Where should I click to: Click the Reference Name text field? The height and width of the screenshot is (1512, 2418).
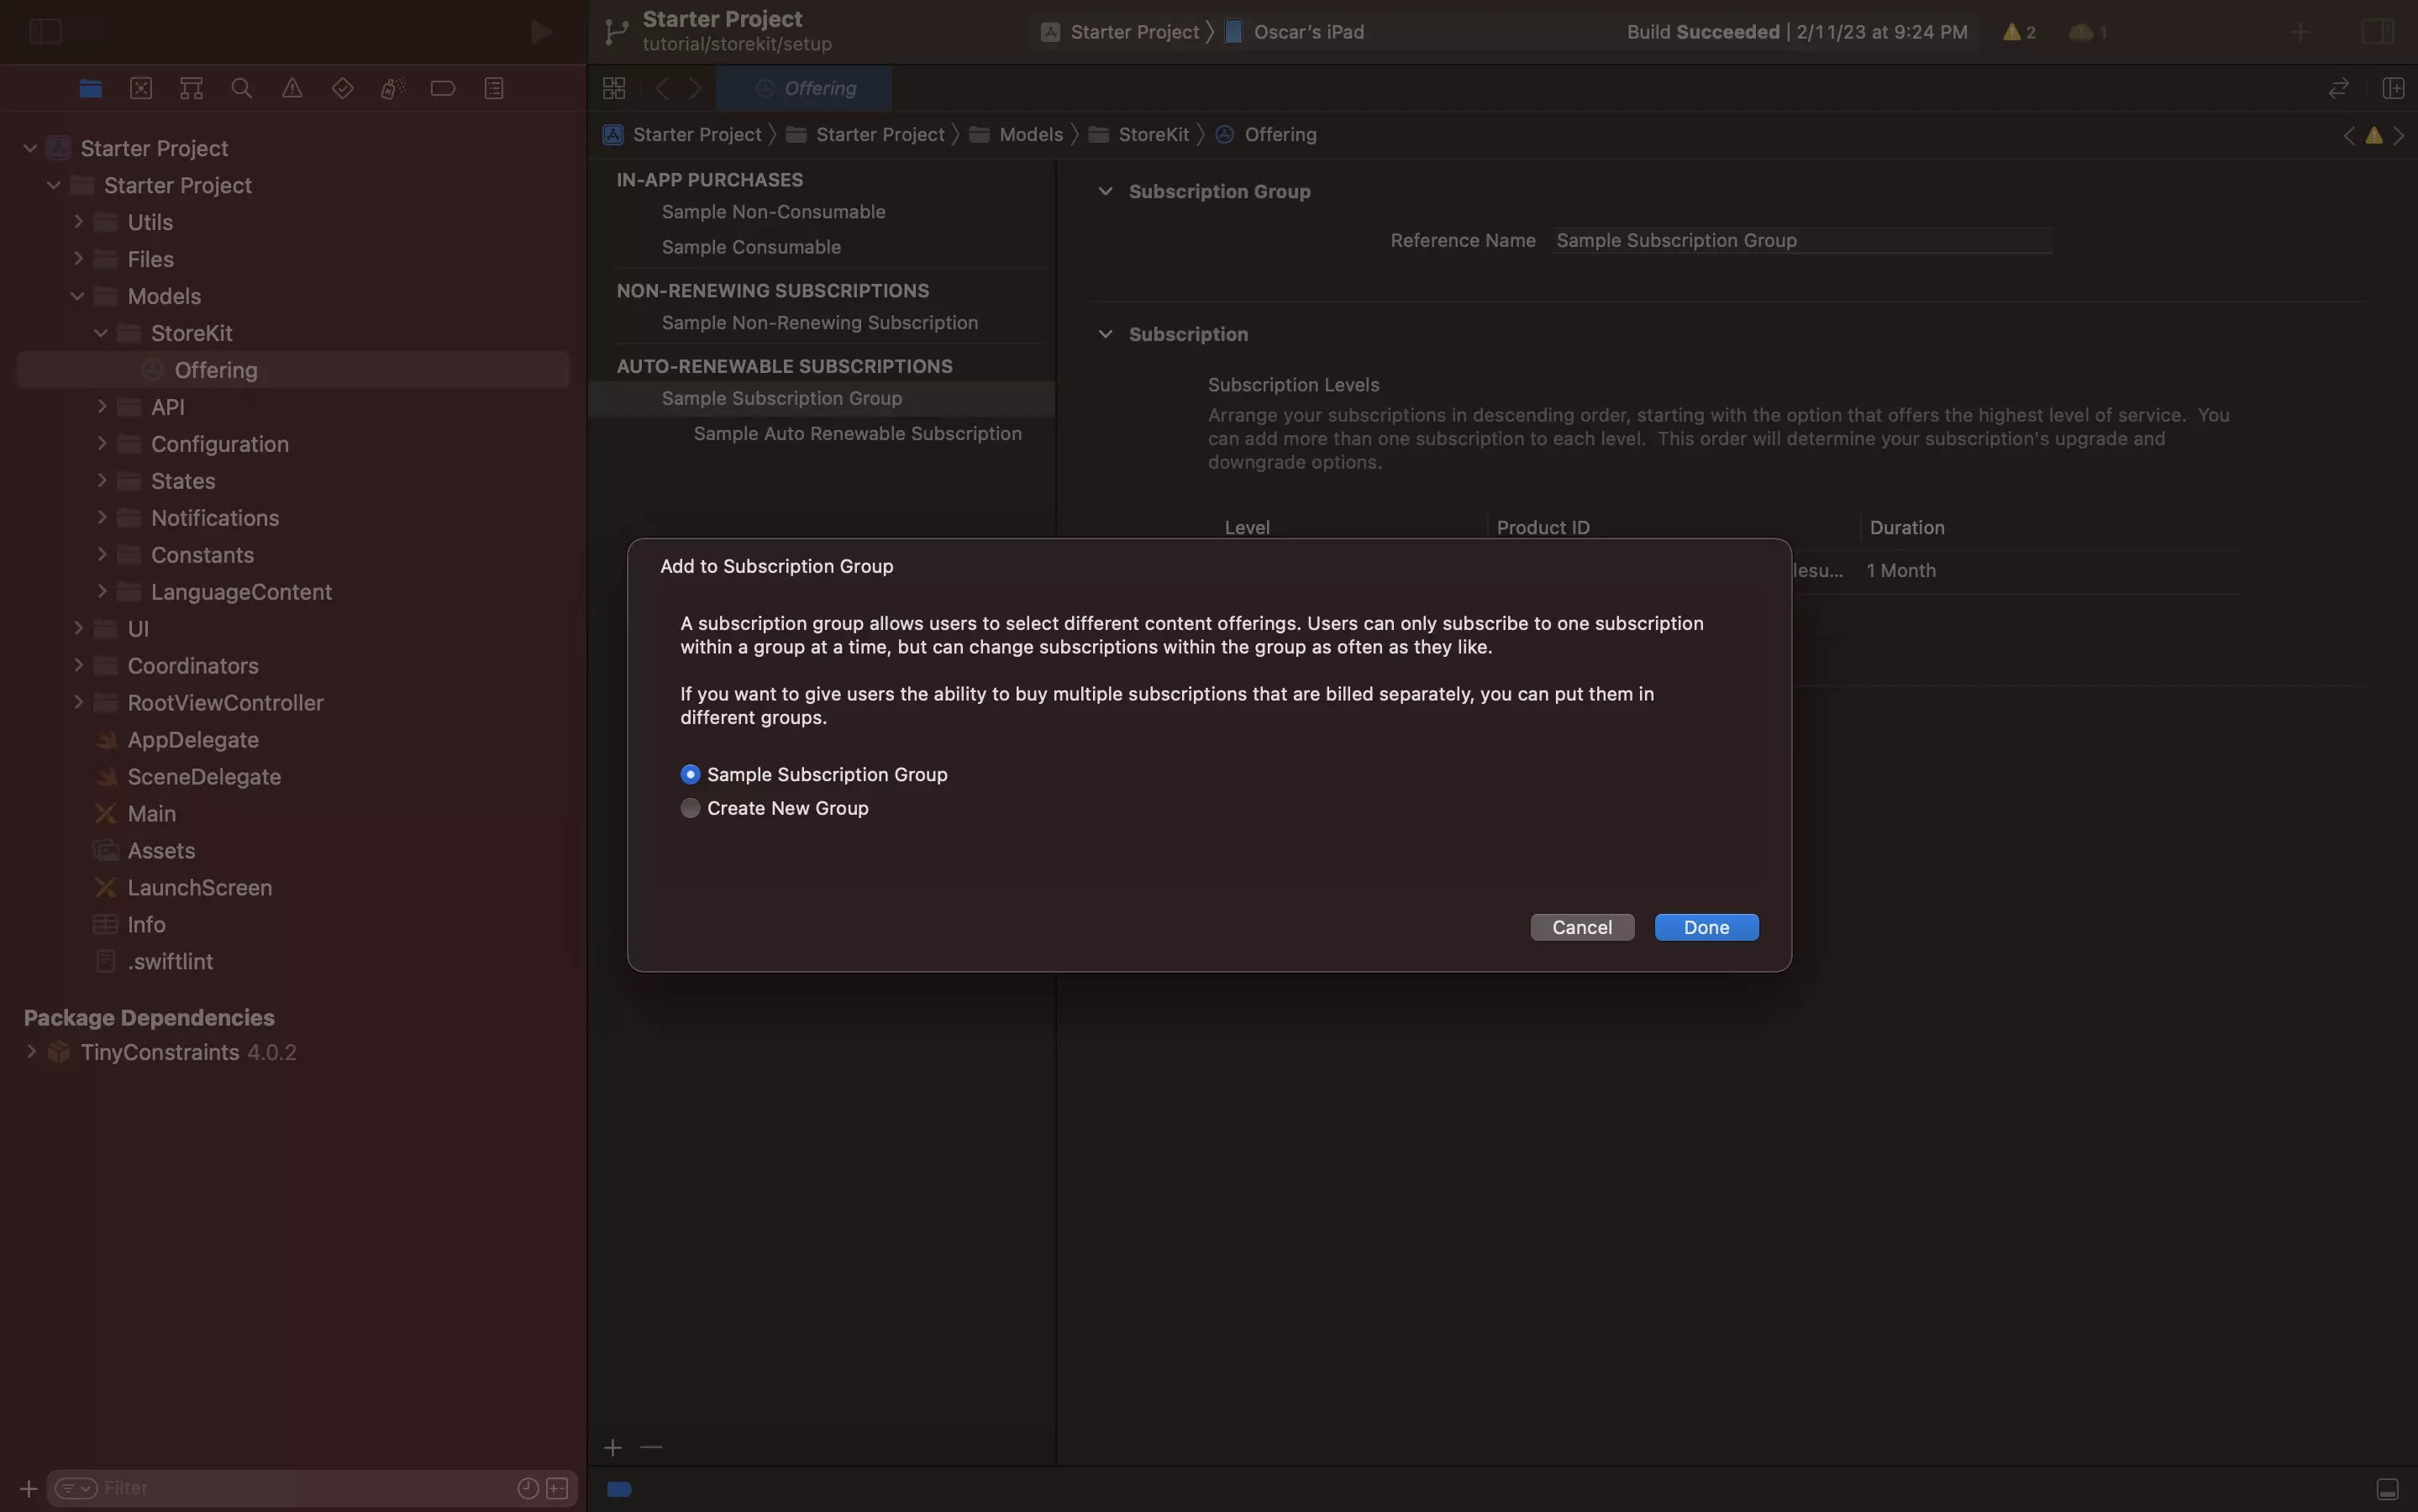point(1802,240)
